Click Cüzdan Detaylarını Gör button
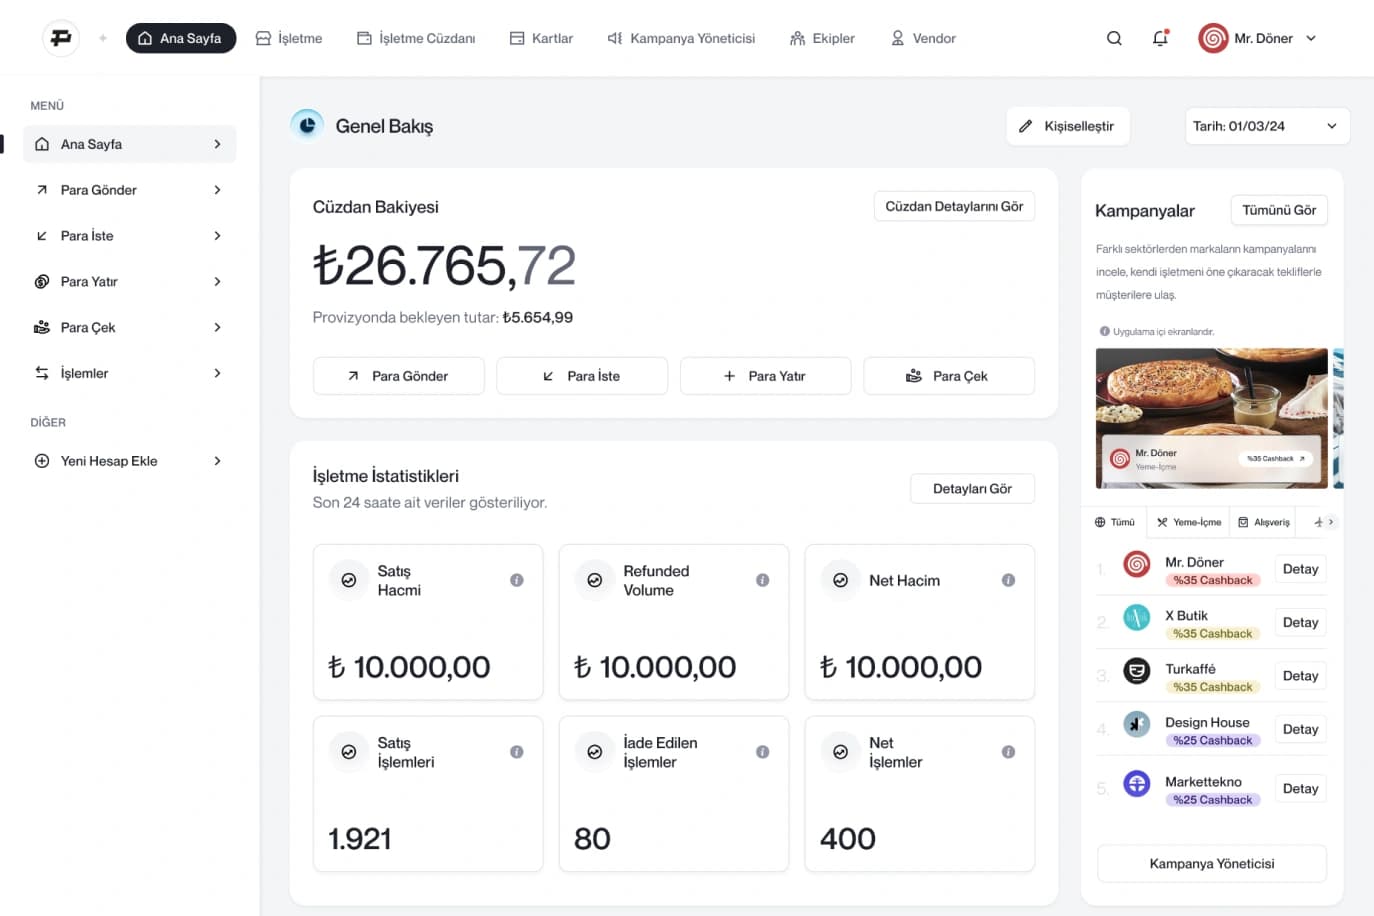Viewport: 1374px width, 916px height. click(954, 206)
